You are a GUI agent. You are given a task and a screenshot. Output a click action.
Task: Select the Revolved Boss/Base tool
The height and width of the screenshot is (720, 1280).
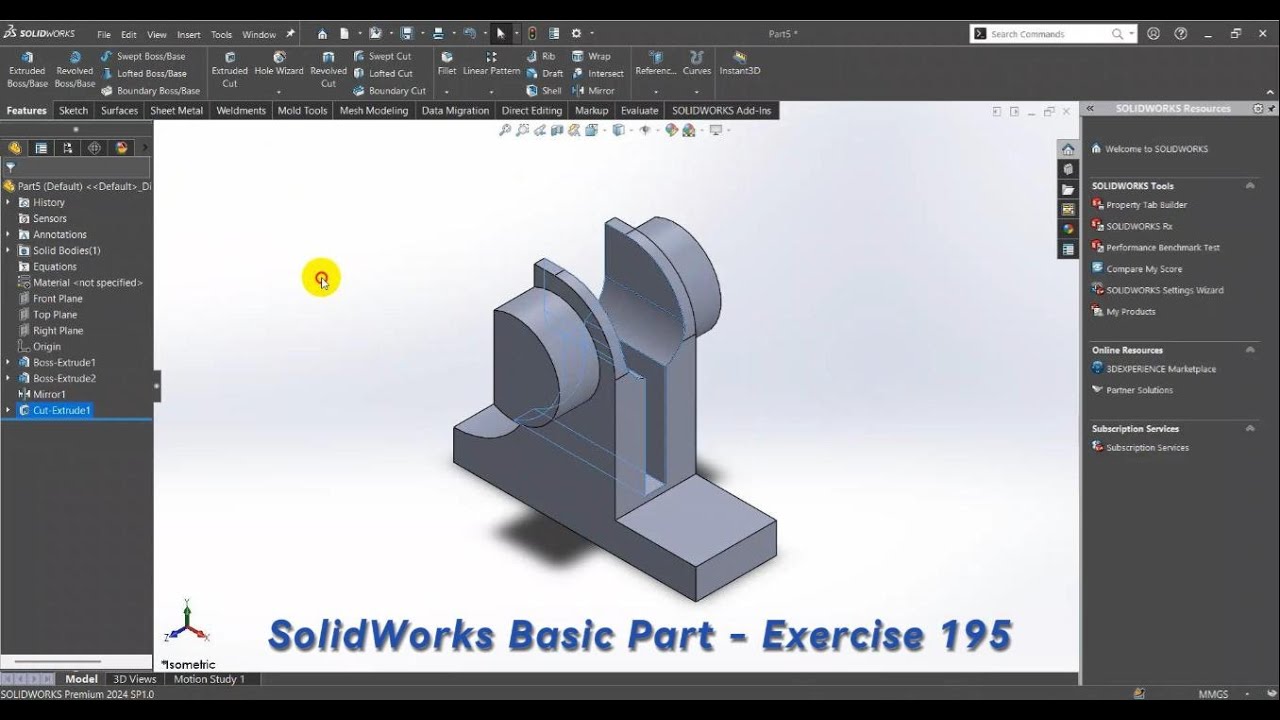tap(75, 70)
